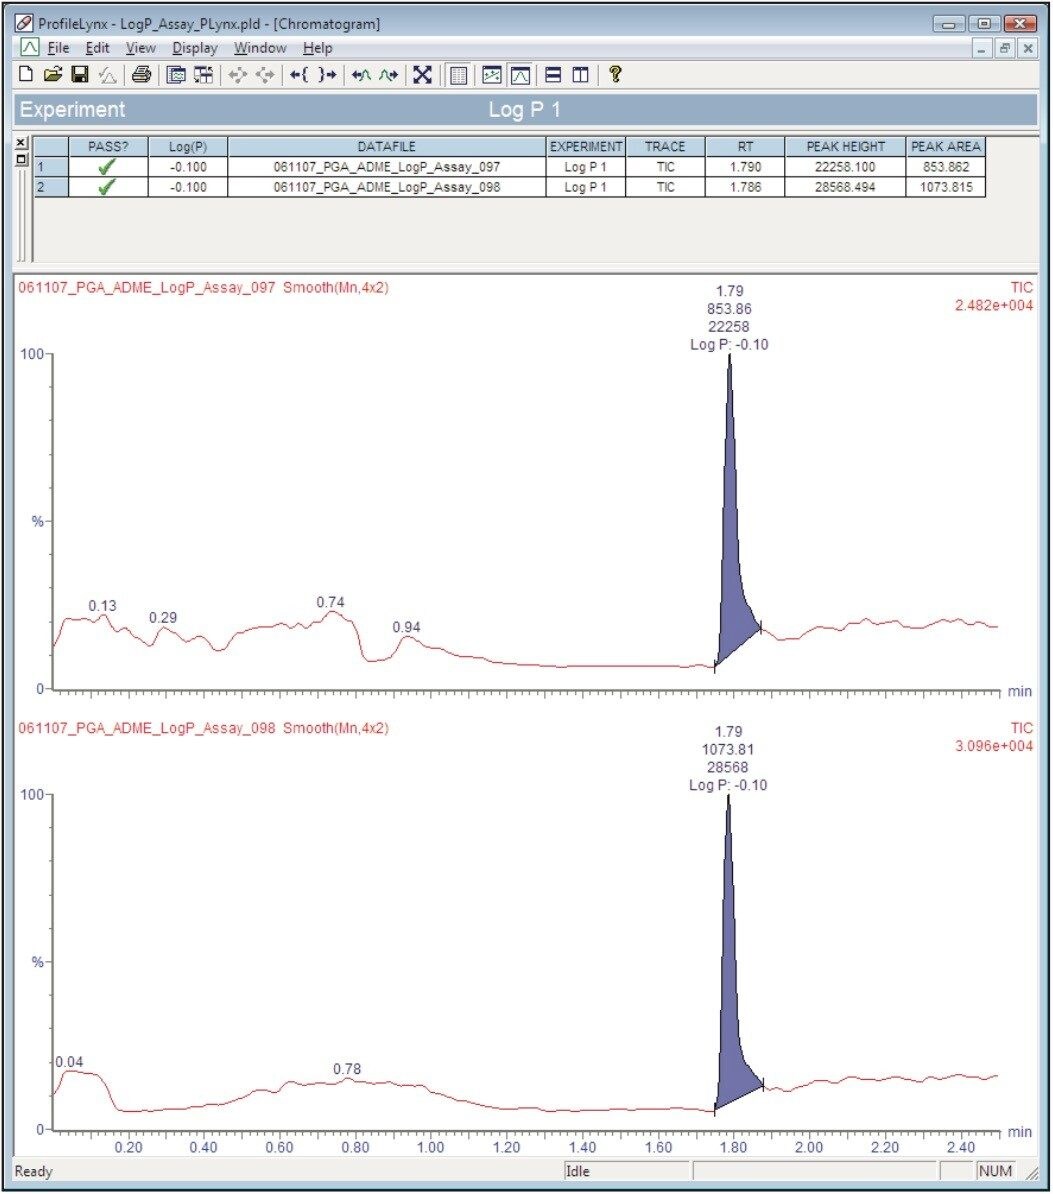Open the File menu
Image resolution: width=1053 pixels, height=1194 pixels.
tap(58, 48)
